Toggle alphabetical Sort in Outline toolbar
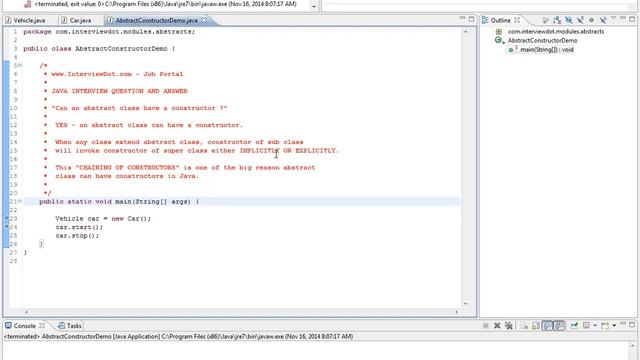Viewport: 640px width, 360px height. (557, 20)
